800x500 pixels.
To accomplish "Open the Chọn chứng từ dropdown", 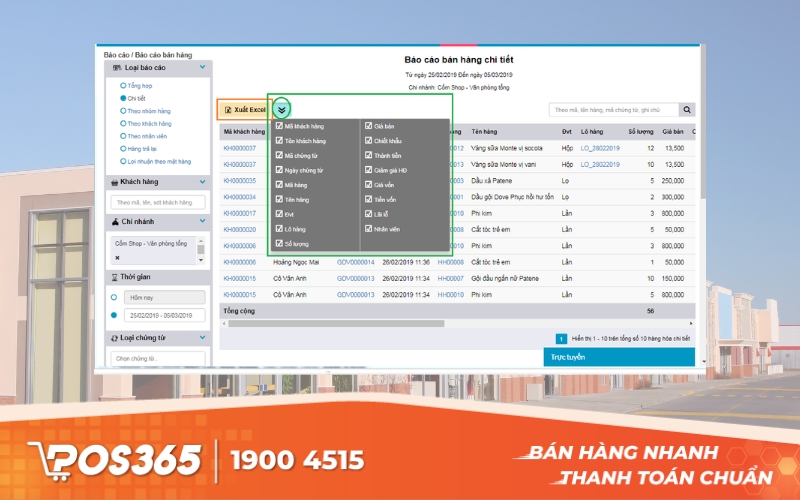I will tap(158, 358).
